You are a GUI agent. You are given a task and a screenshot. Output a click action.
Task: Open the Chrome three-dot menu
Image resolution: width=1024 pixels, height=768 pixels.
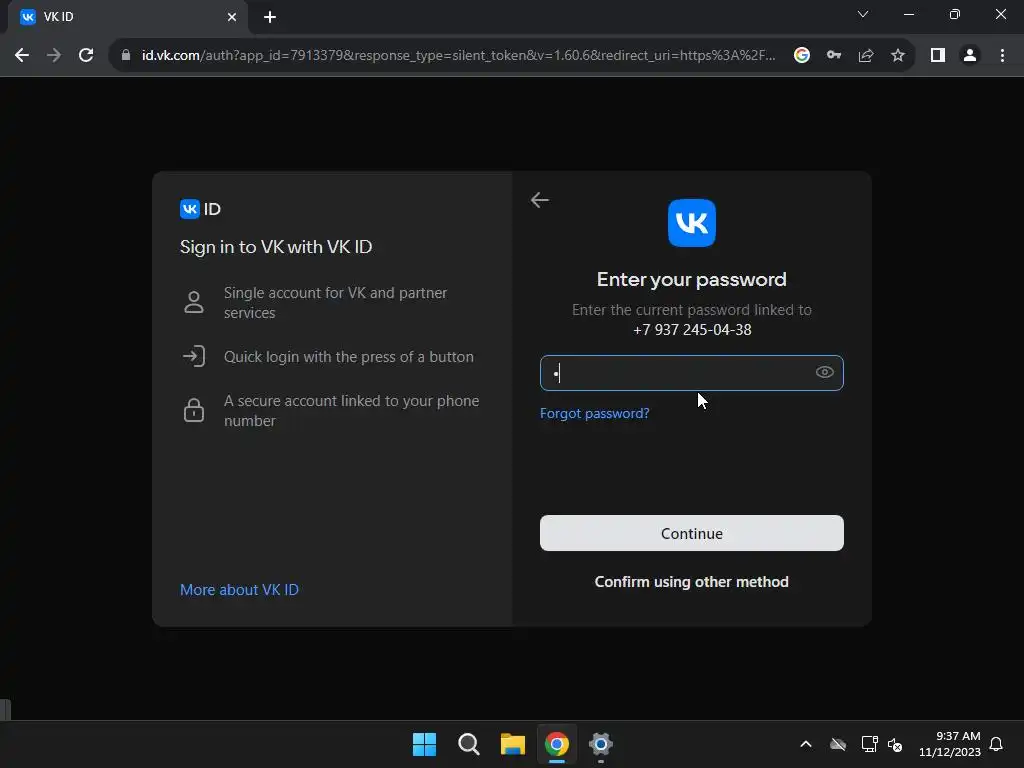(x=1002, y=56)
